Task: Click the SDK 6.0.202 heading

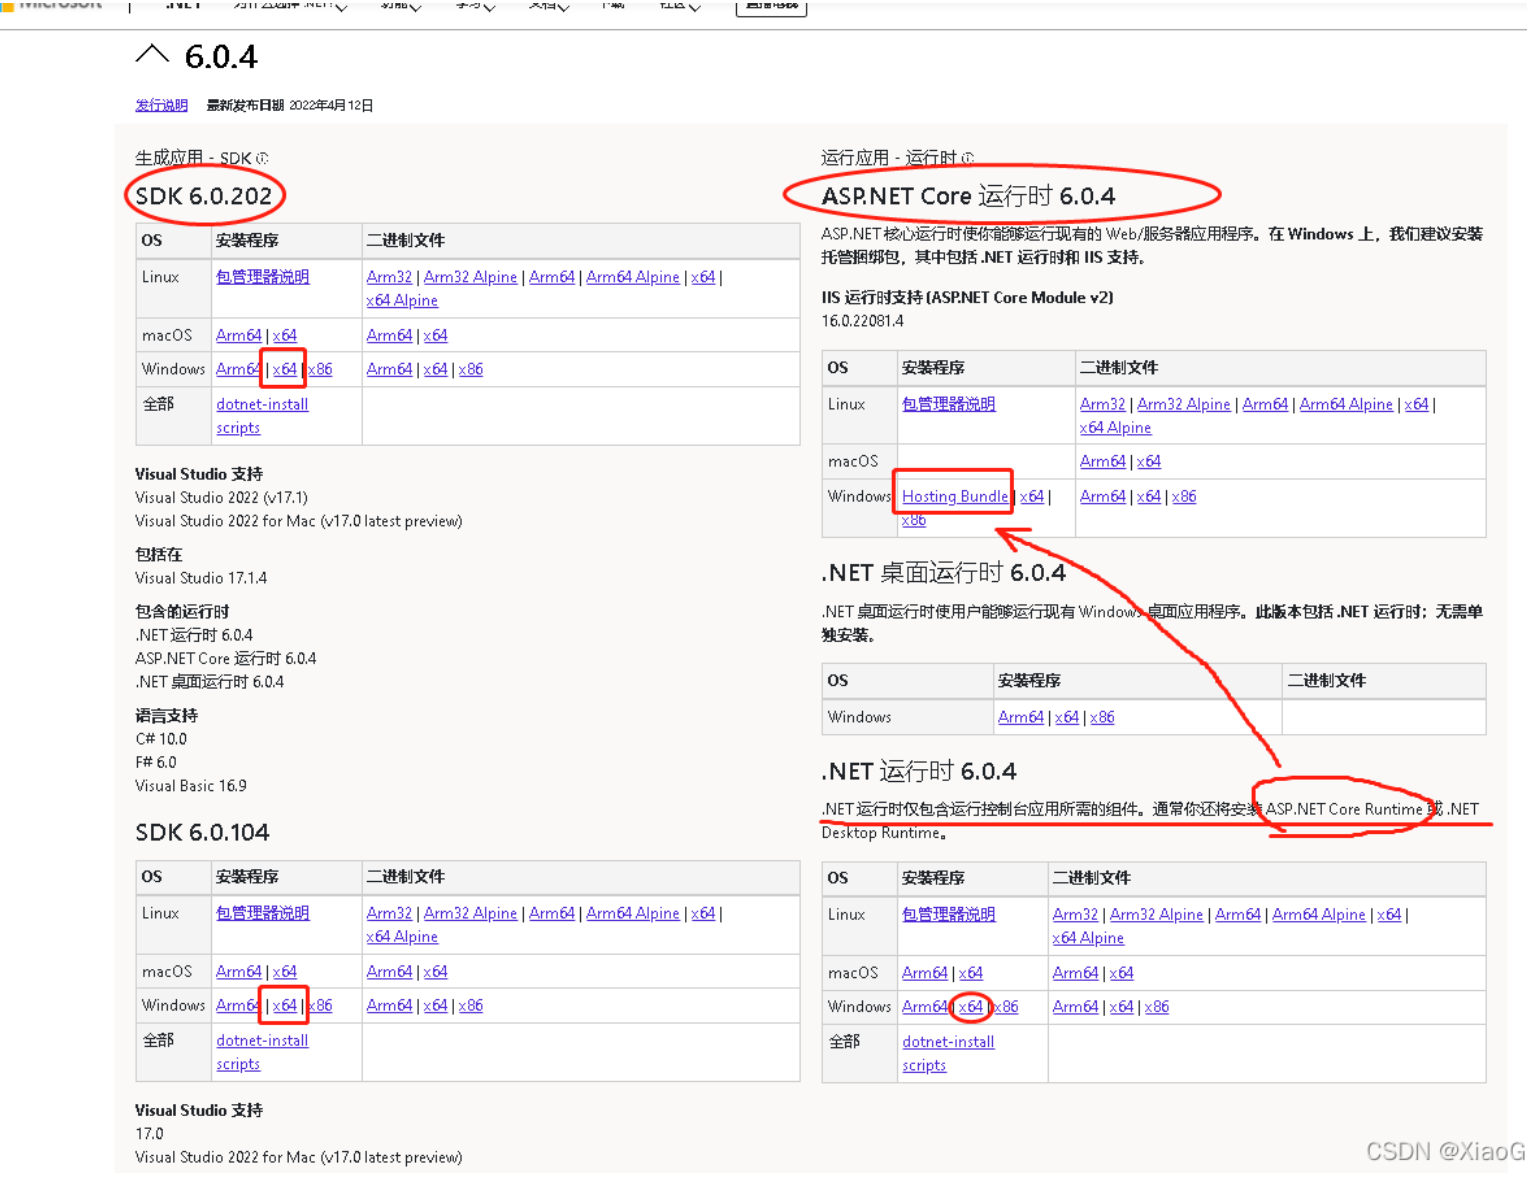Action: (204, 196)
